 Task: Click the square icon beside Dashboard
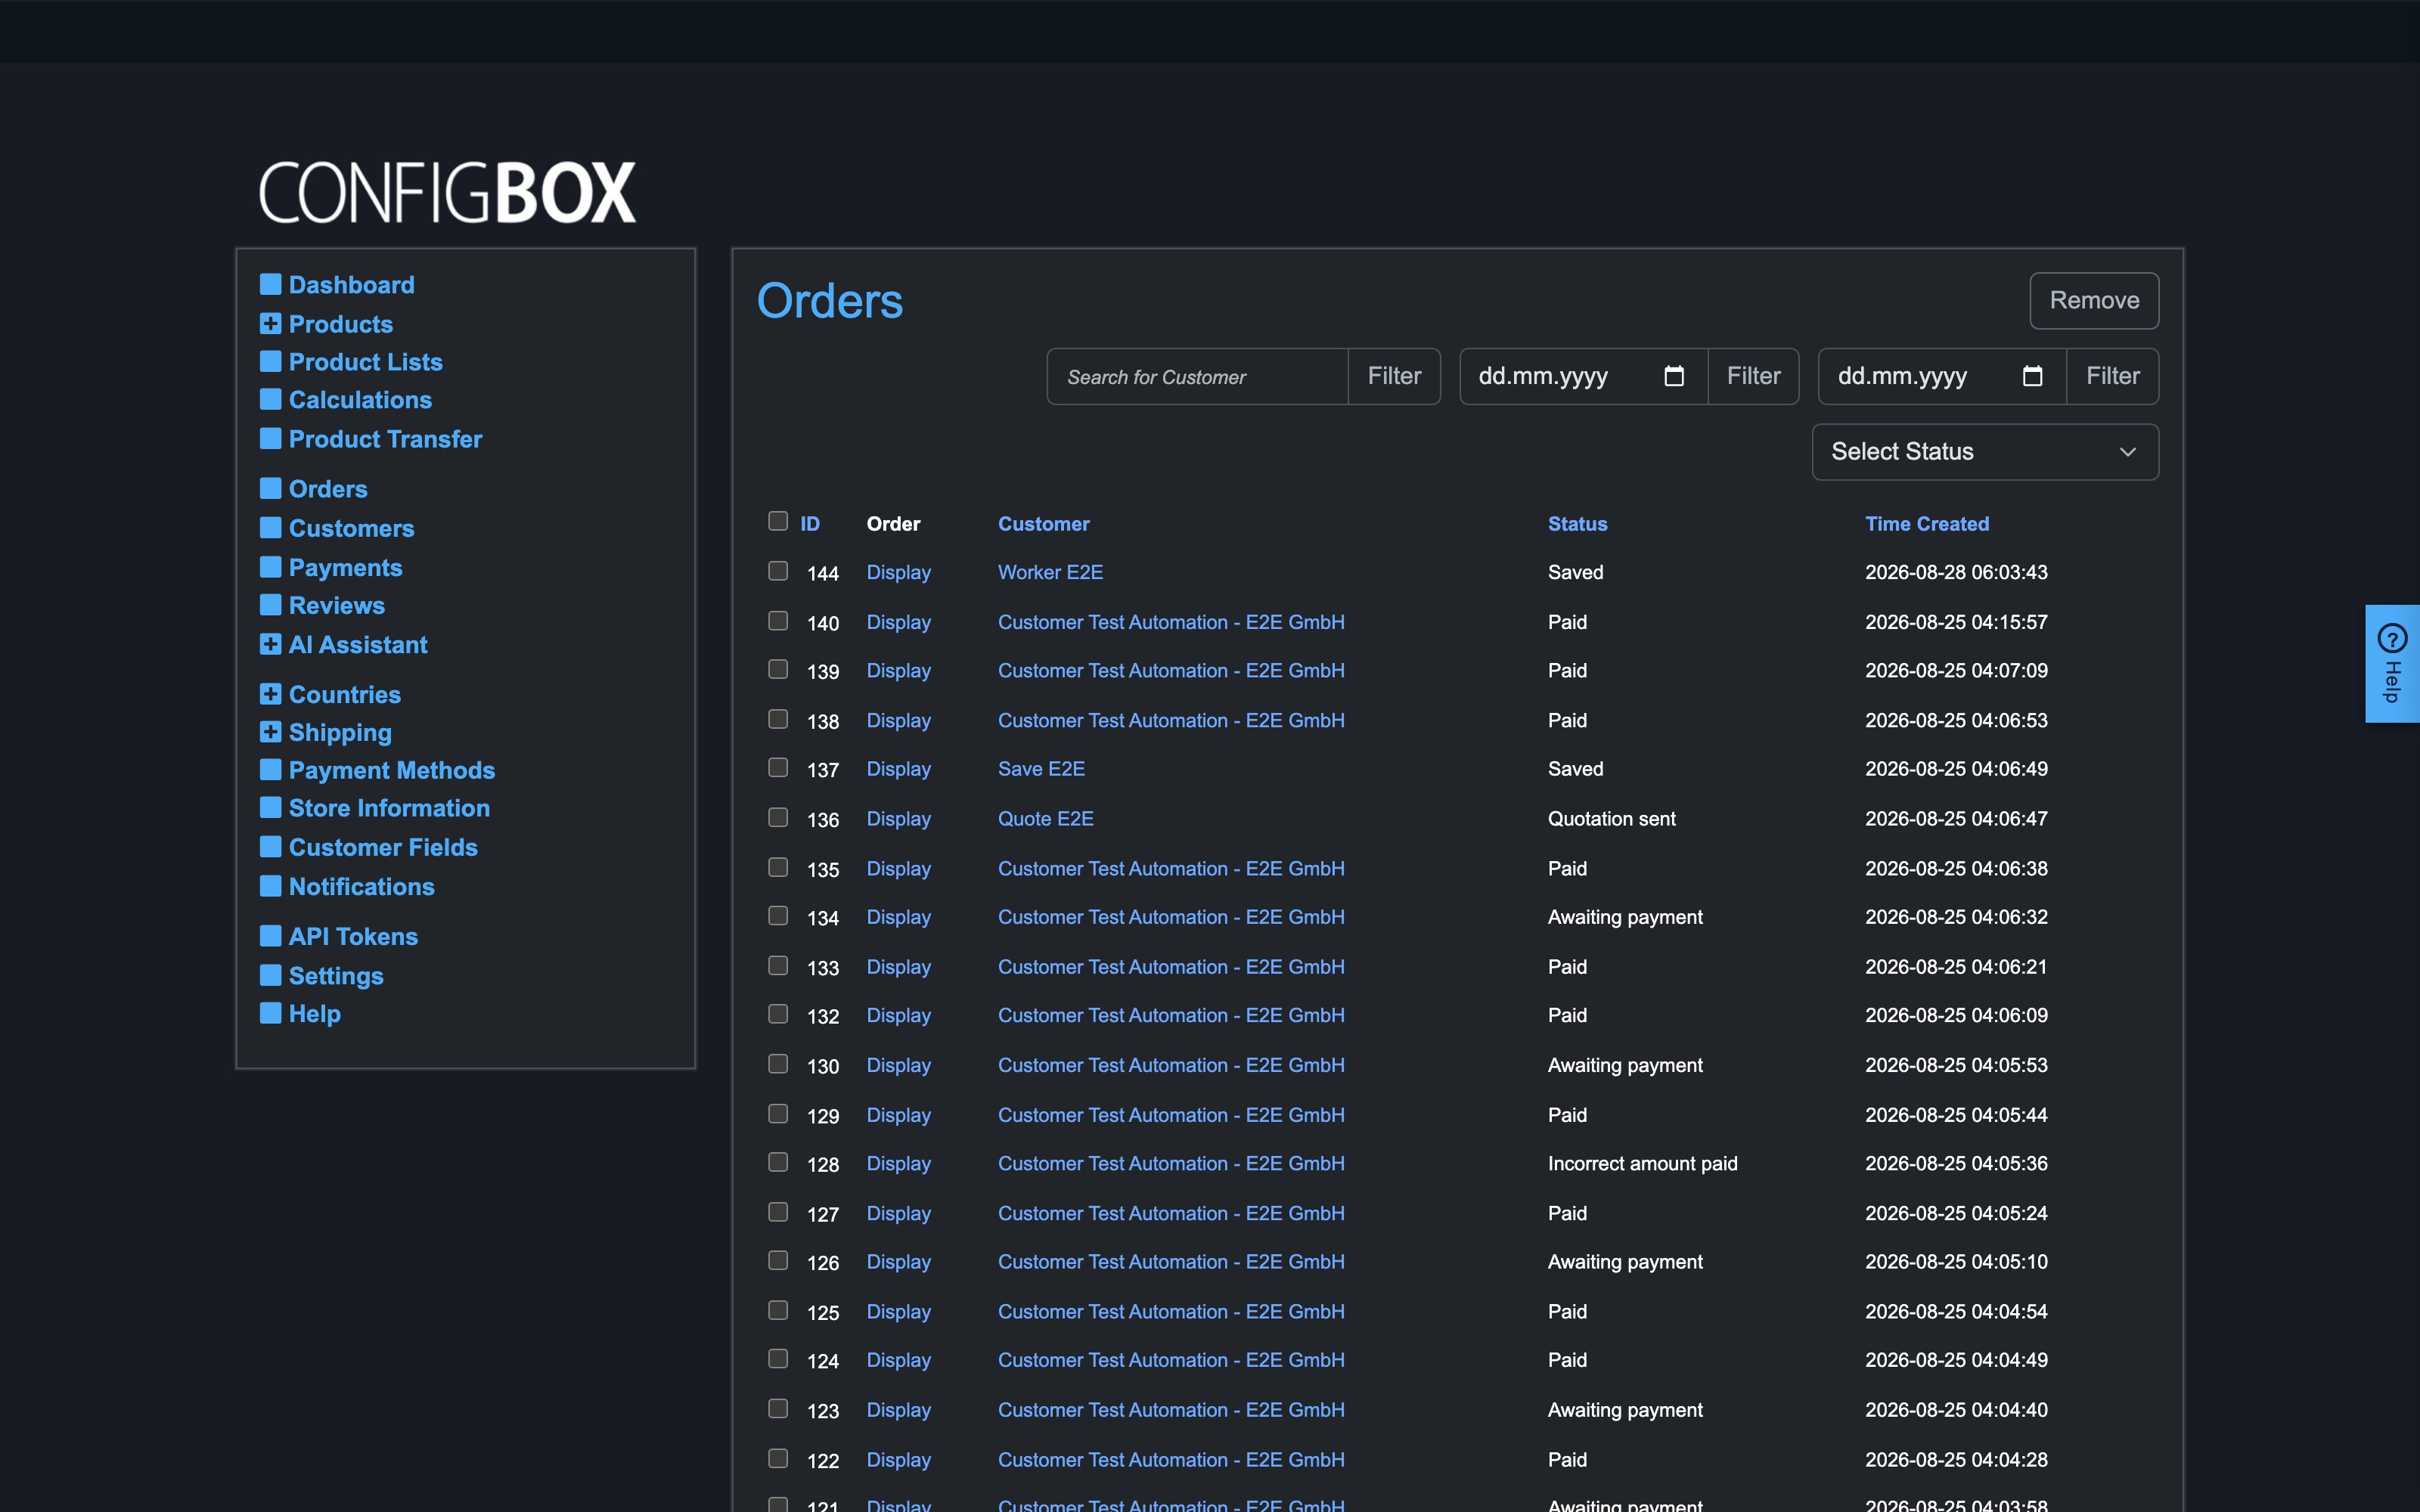pyautogui.click(x=270, y=284)
